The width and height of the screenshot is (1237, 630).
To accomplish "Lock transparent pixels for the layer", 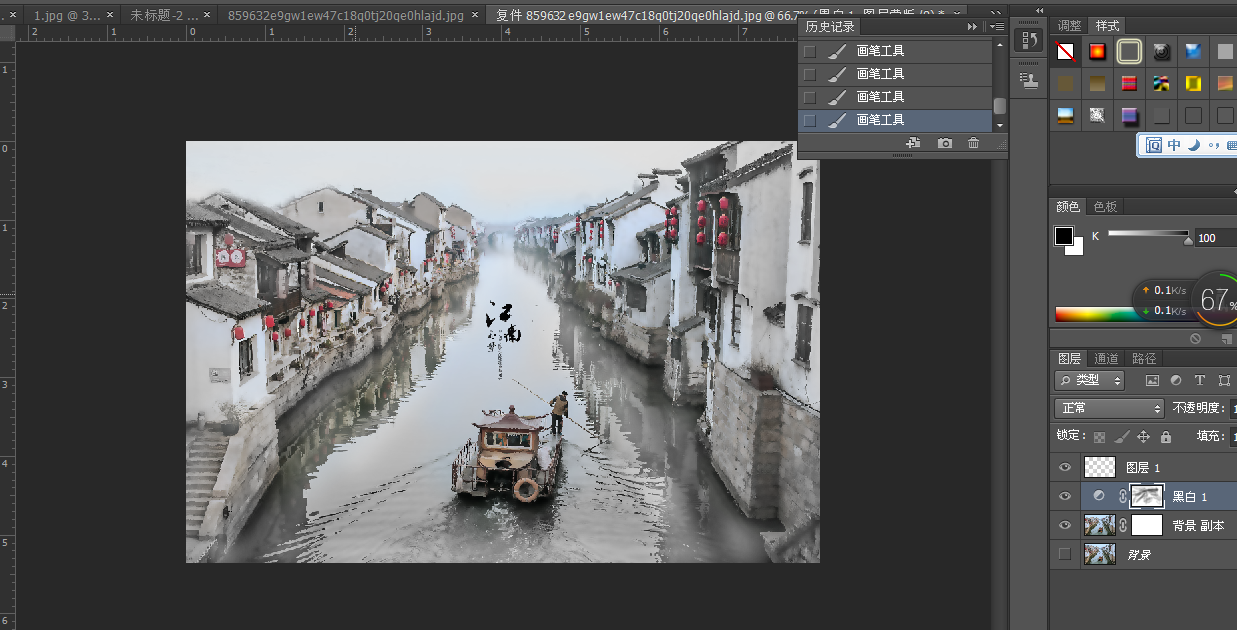I will tap(1100, 437).
